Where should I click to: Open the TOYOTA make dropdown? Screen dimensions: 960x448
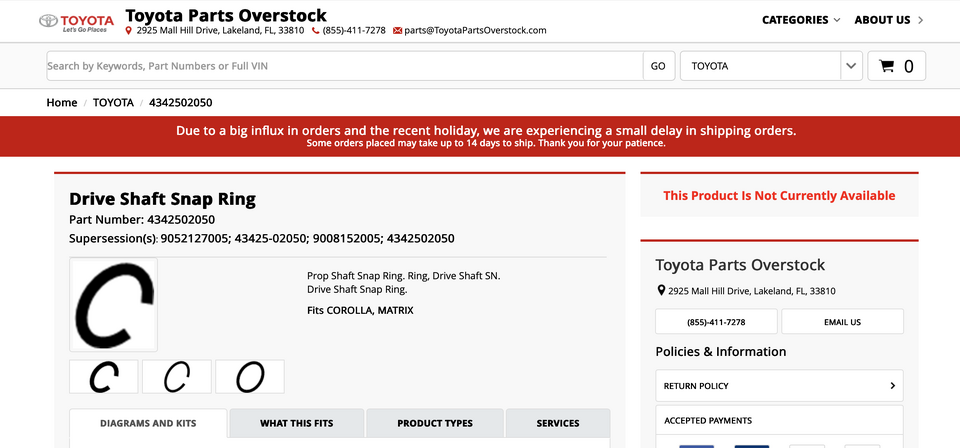[x=771, y=66]
